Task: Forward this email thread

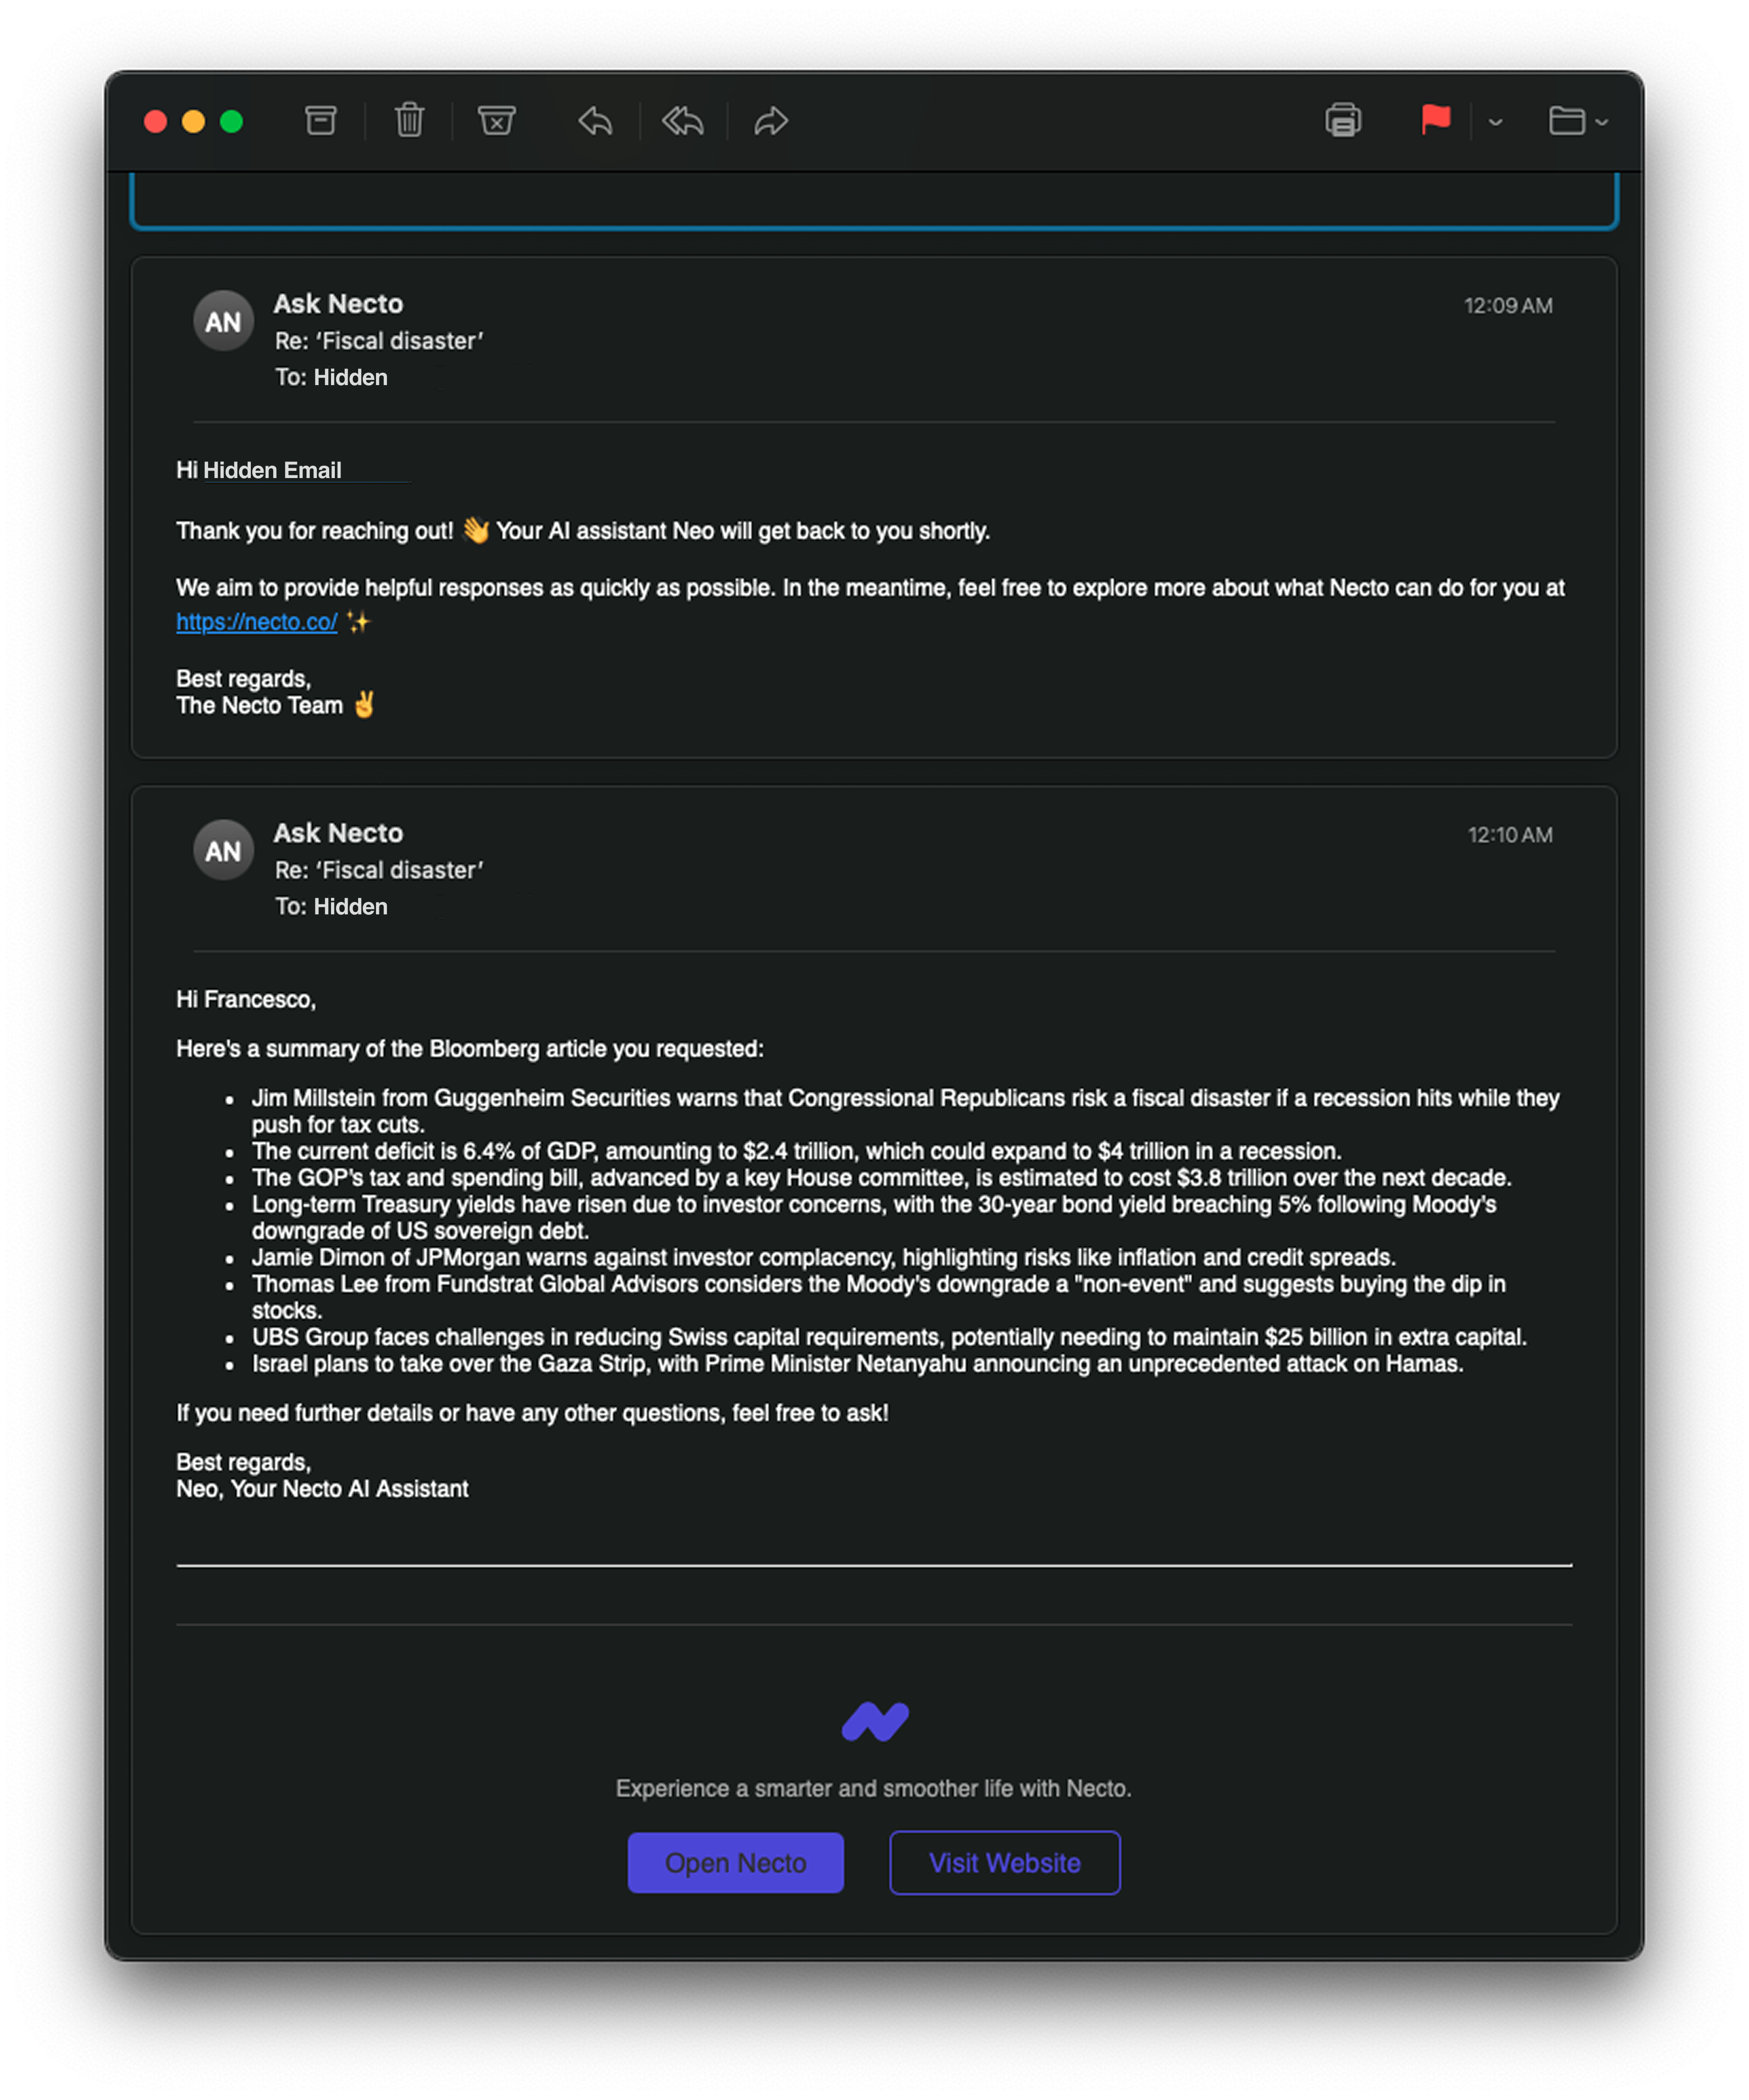Action: coord(771,121)
